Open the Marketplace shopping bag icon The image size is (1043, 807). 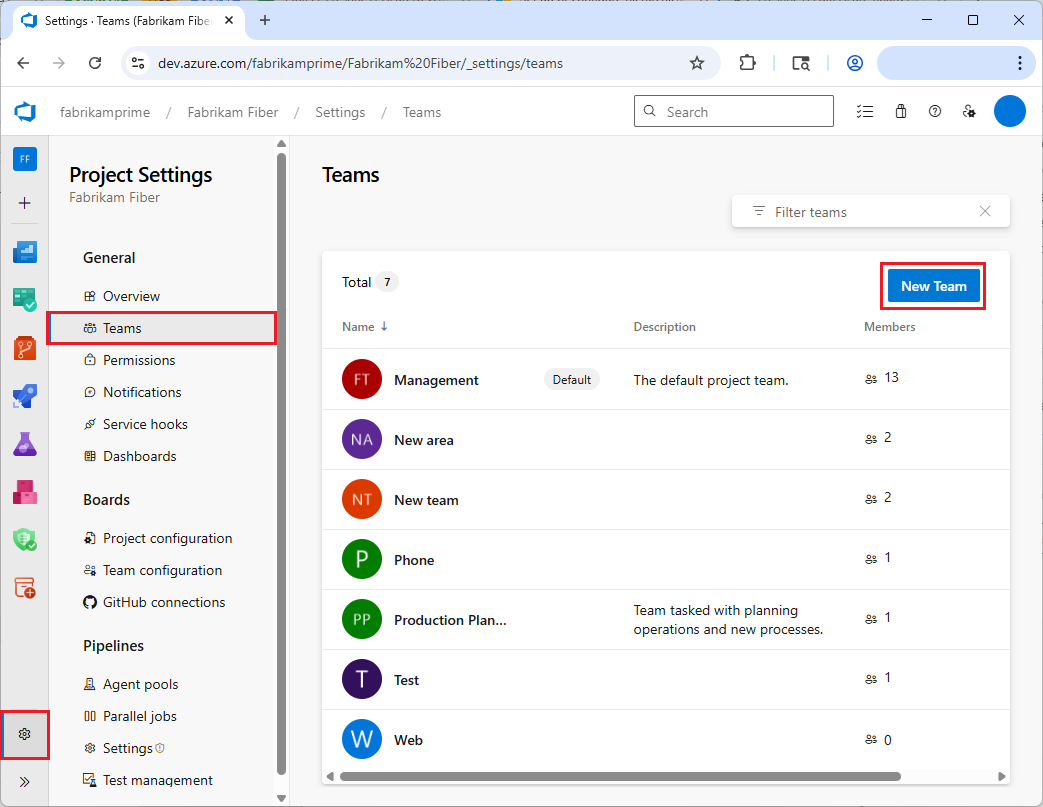click(x=900, y=111)
